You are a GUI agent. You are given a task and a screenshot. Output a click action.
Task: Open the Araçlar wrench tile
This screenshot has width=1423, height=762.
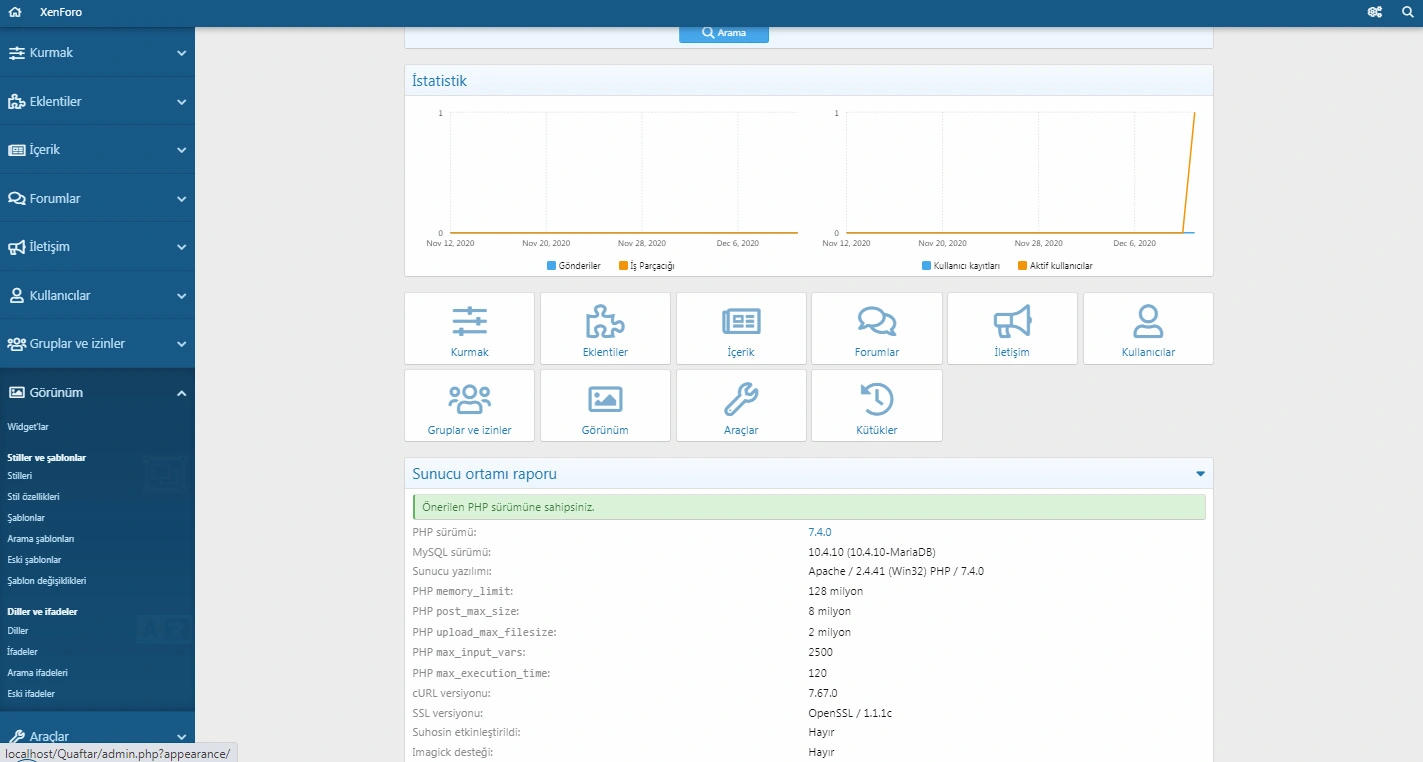tap(741, 405)
